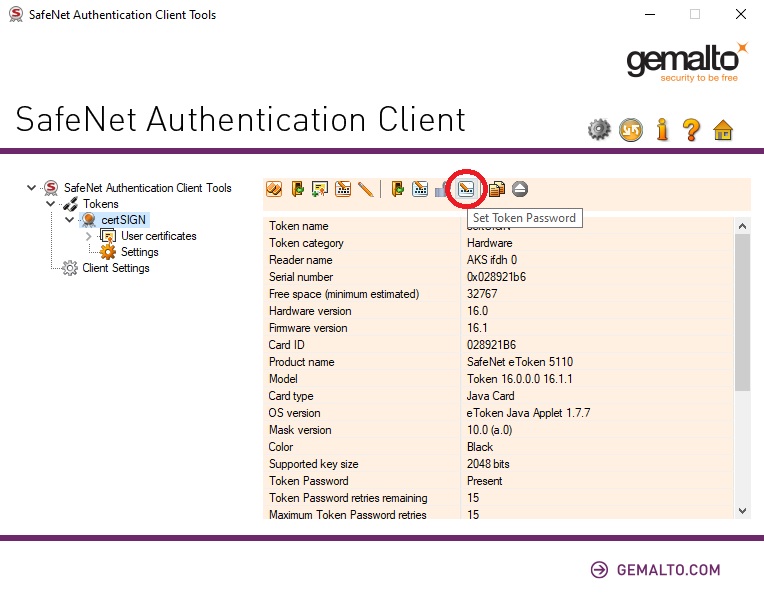Select Client Settings in the tree
This screenshot has width=764, height=599.
click(x=115, y=268)
